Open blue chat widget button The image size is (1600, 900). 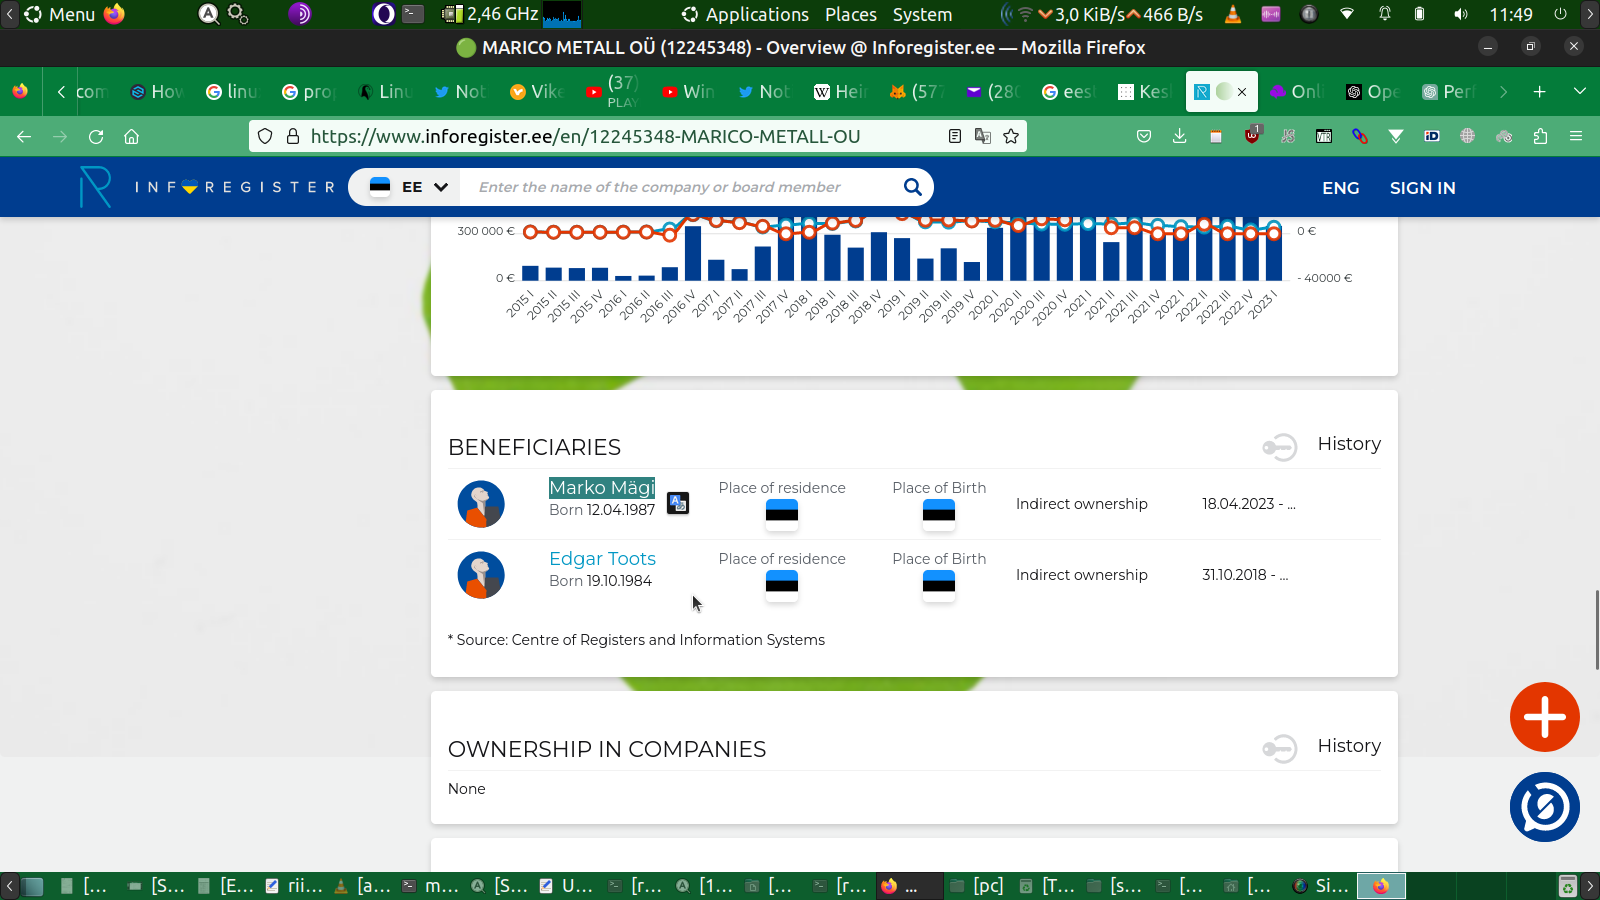click(x=1544, y=807)
